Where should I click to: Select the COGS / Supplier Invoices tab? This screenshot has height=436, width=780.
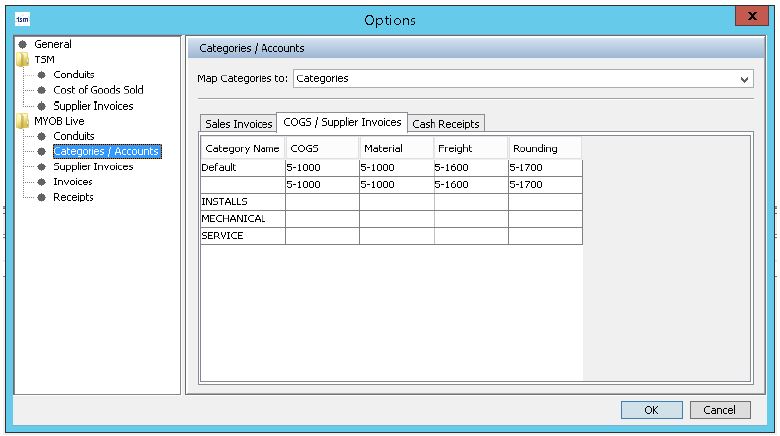click(340, 123)
